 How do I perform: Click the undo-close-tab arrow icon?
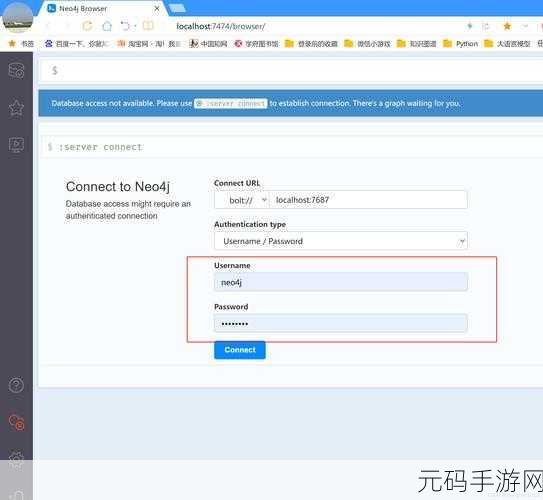click(x=125, y=26)
